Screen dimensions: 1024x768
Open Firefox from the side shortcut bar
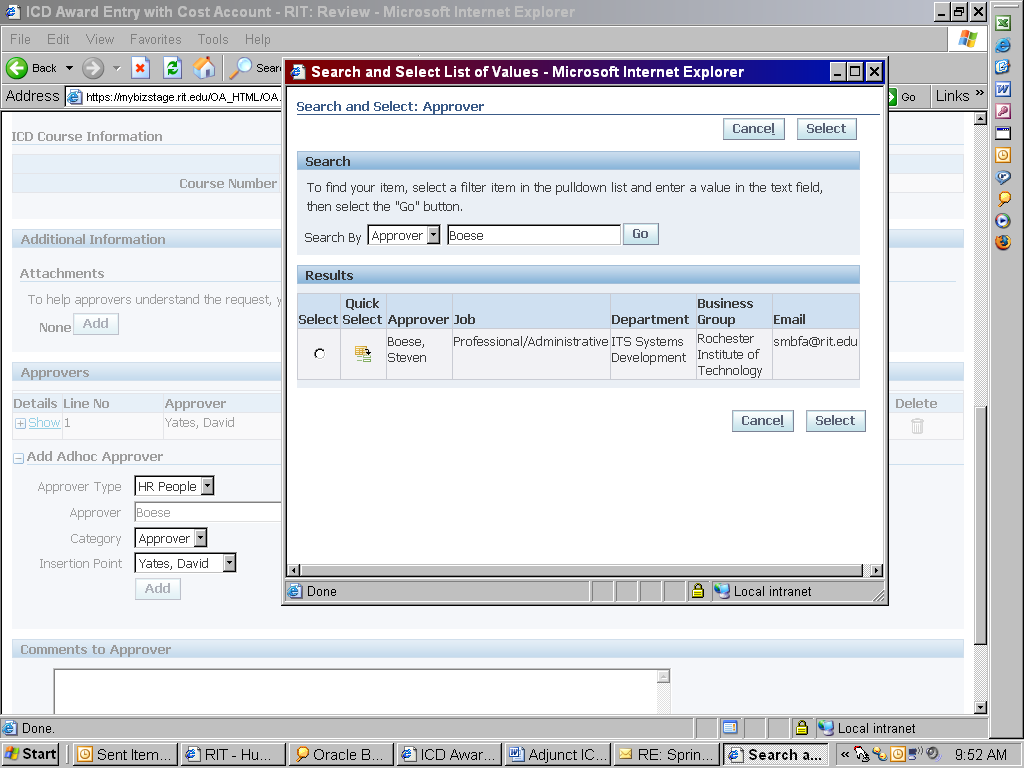(x=1003, y=242)
